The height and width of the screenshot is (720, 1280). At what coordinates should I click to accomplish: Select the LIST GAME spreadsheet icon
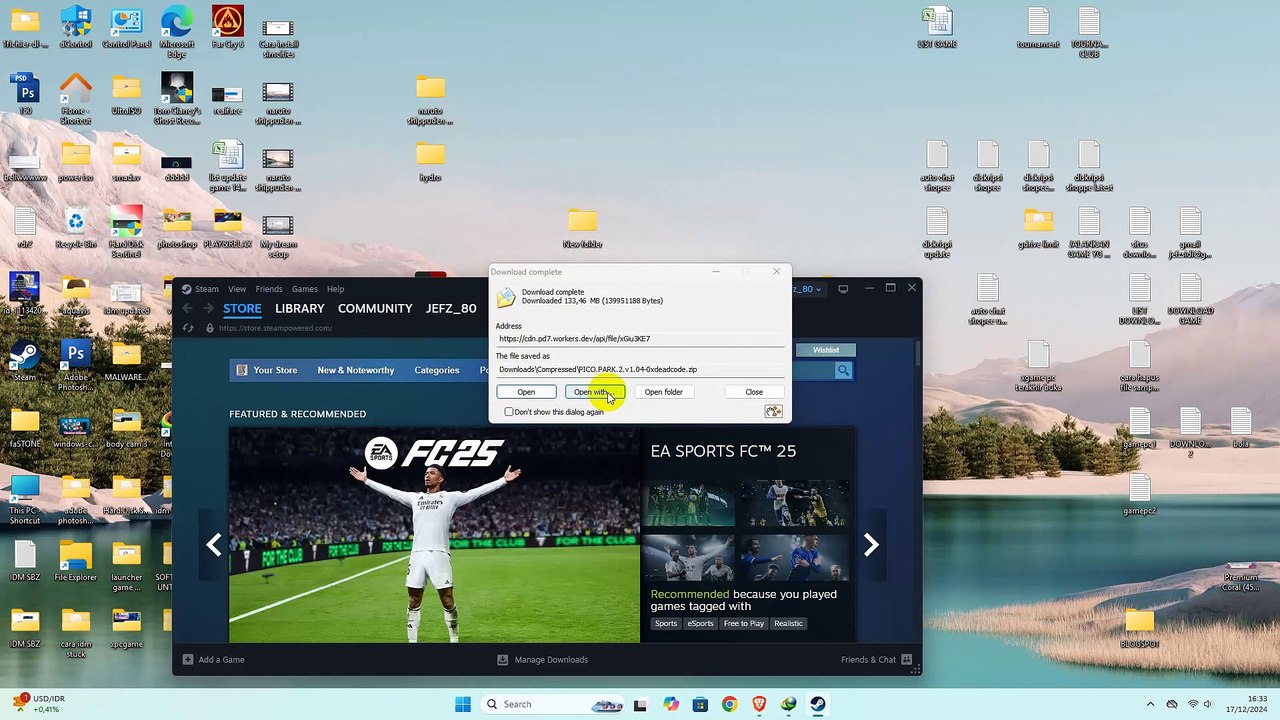(937, 28)
